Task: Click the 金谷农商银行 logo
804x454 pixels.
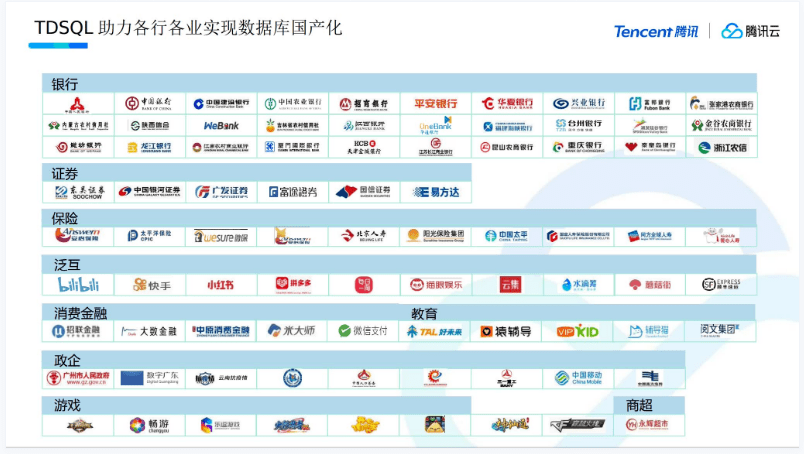Action: point(721,125)
